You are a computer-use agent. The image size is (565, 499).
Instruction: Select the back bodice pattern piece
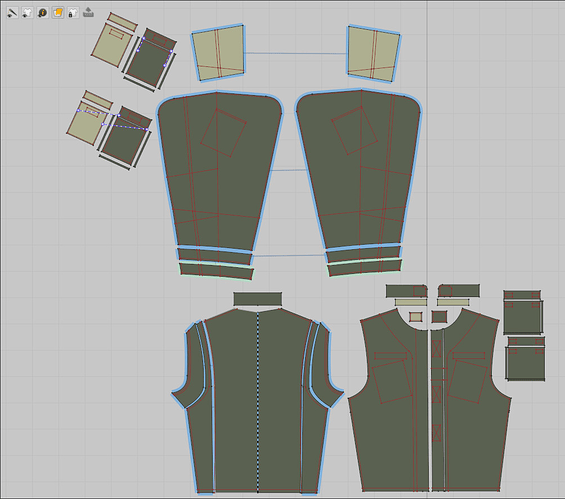point(258,400)
